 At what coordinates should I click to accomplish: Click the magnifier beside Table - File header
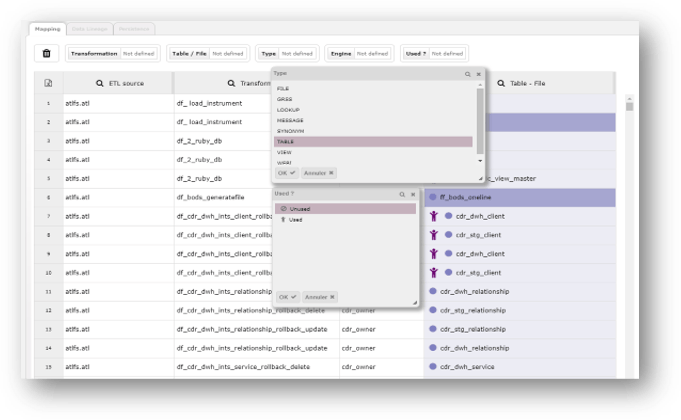(x=501, y=83)
